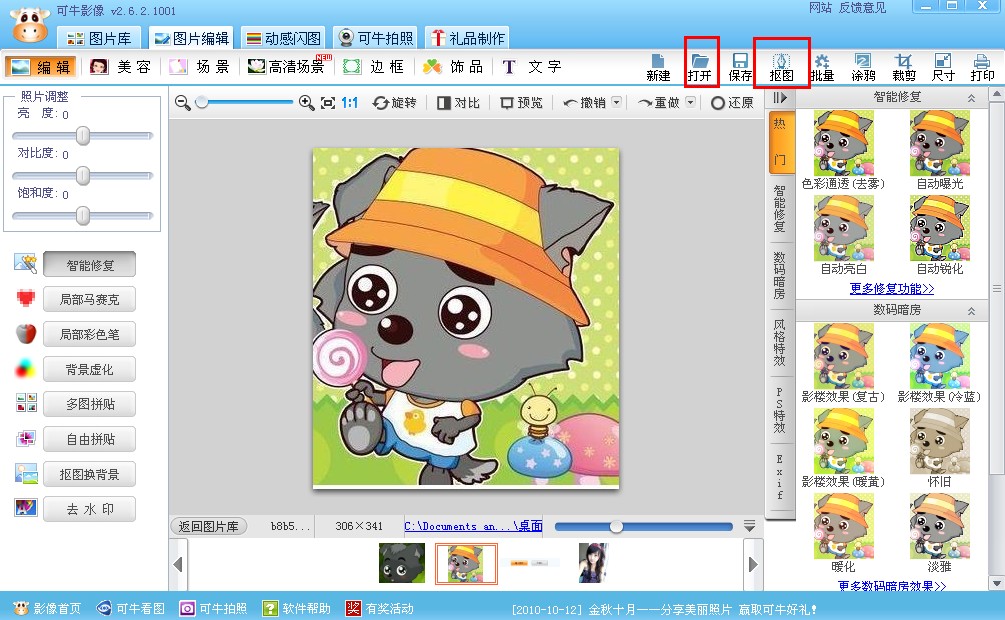
Task: Click the 多图拼贴 button
Action: coord(90,405)
